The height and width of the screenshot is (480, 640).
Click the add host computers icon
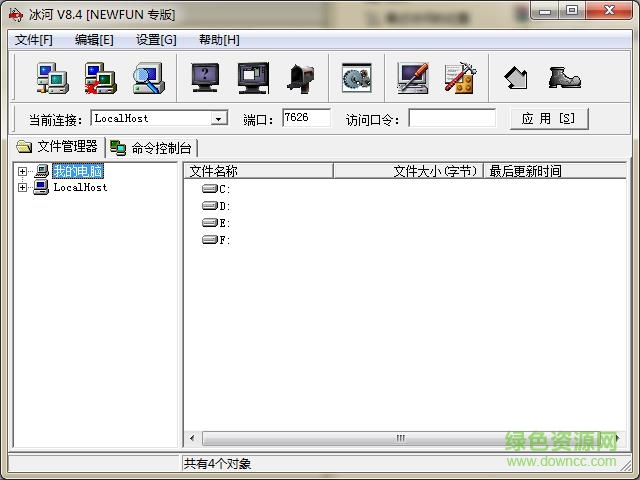click(52, 78)
